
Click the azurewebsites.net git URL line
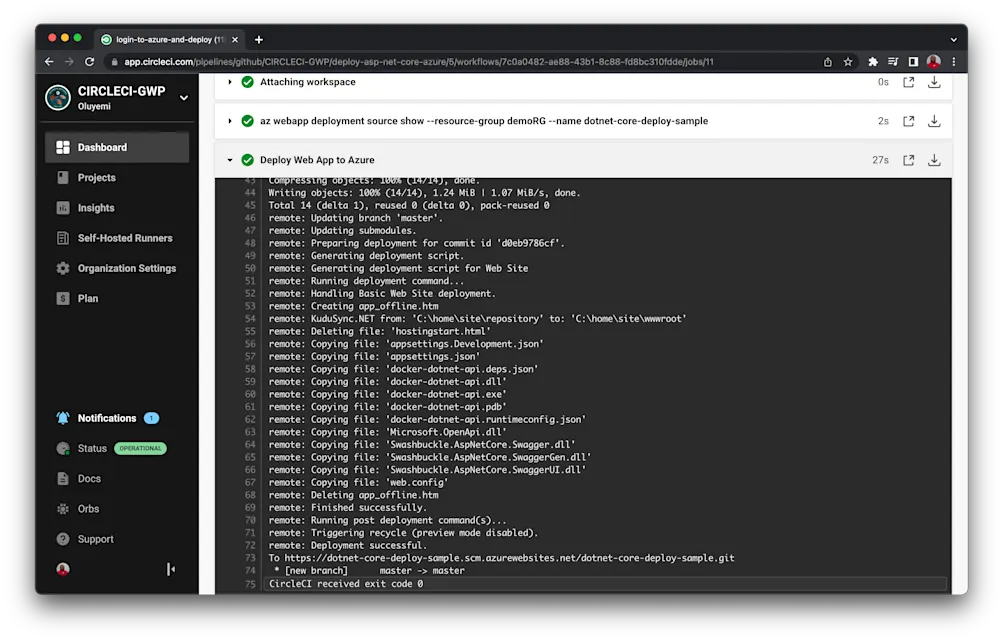(x=502, y=558)
